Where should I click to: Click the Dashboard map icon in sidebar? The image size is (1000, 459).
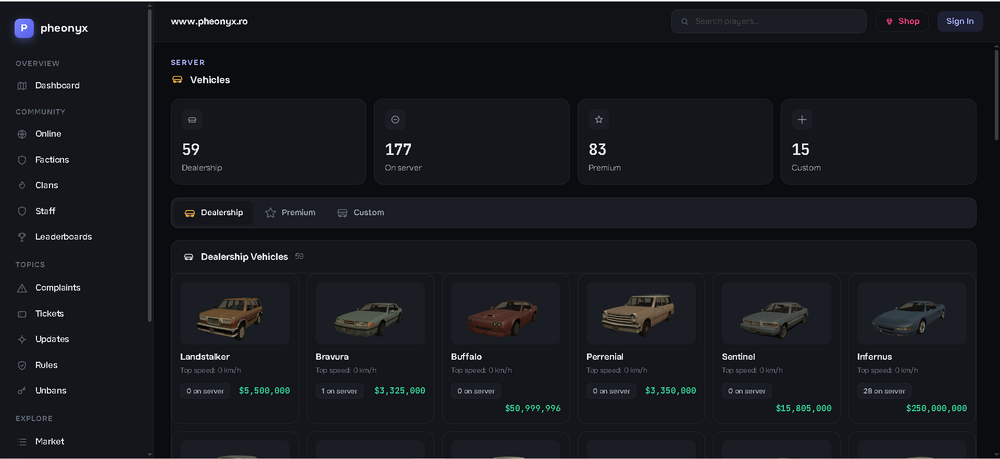click(x=22, y=85)
